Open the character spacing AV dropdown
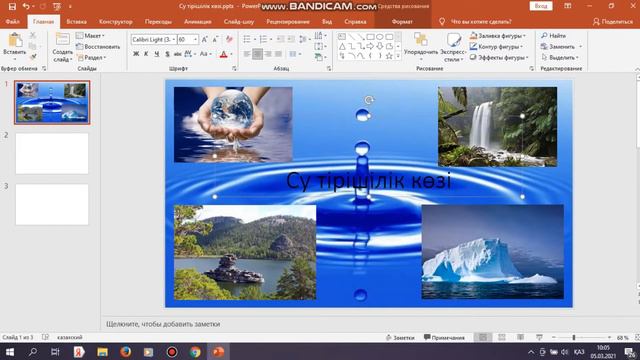 [x=190, y=54]
